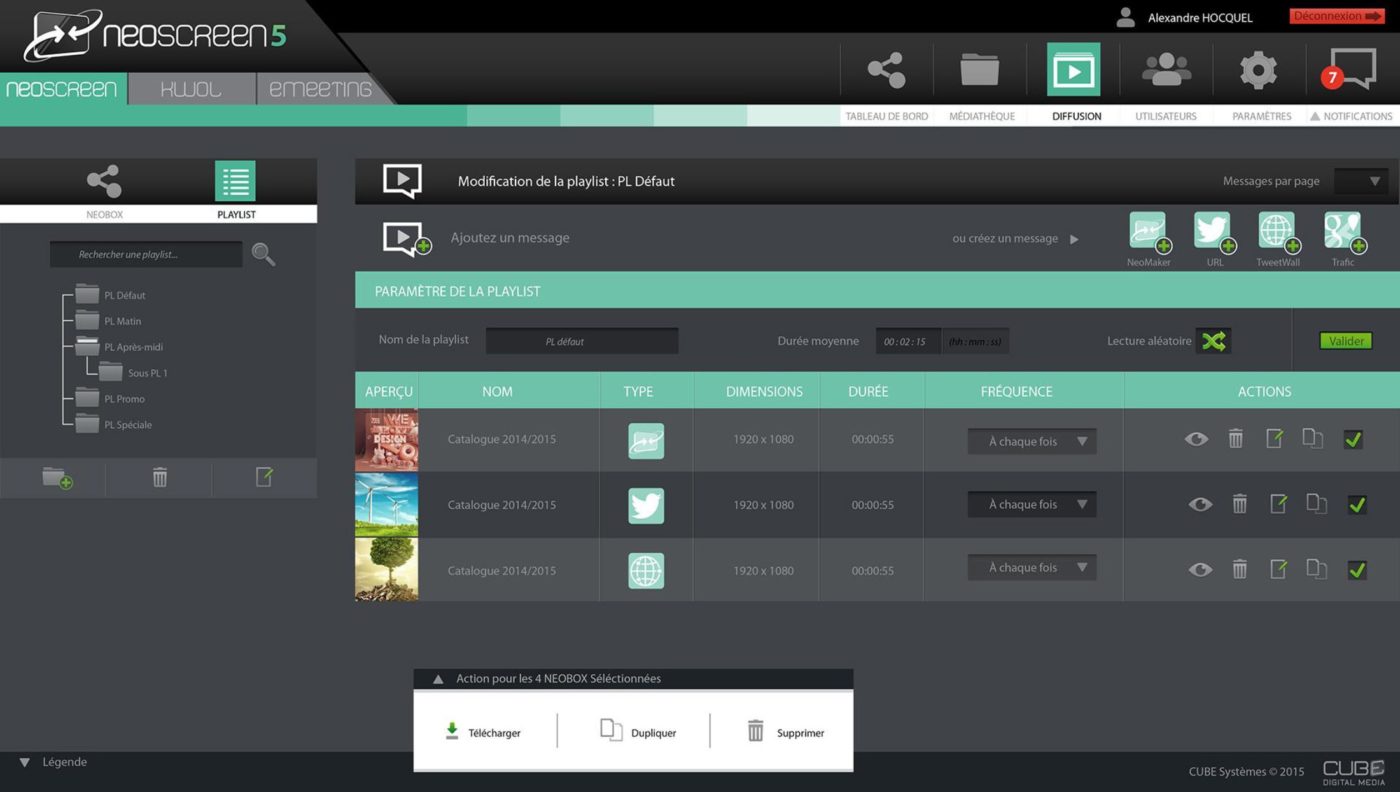This screenshot has height=792, width=1400.
Task: Toggle the Lecture aléatoire shuffle button
Action: [1213, 341]
